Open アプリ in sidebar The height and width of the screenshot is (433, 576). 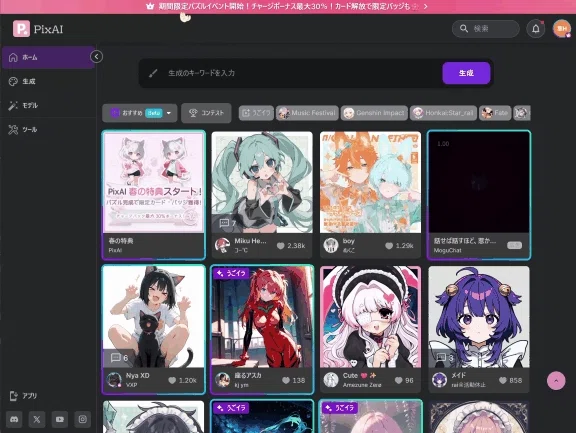pos(48,396)
